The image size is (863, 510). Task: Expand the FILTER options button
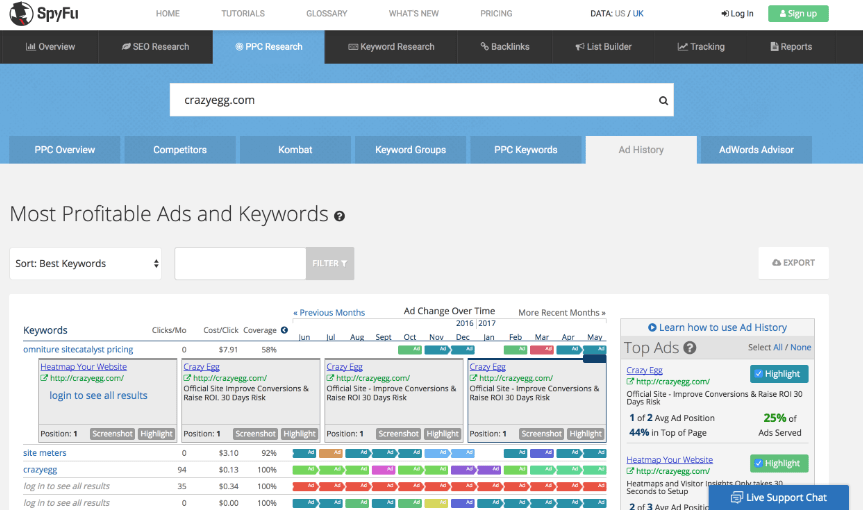click(329, 264)
